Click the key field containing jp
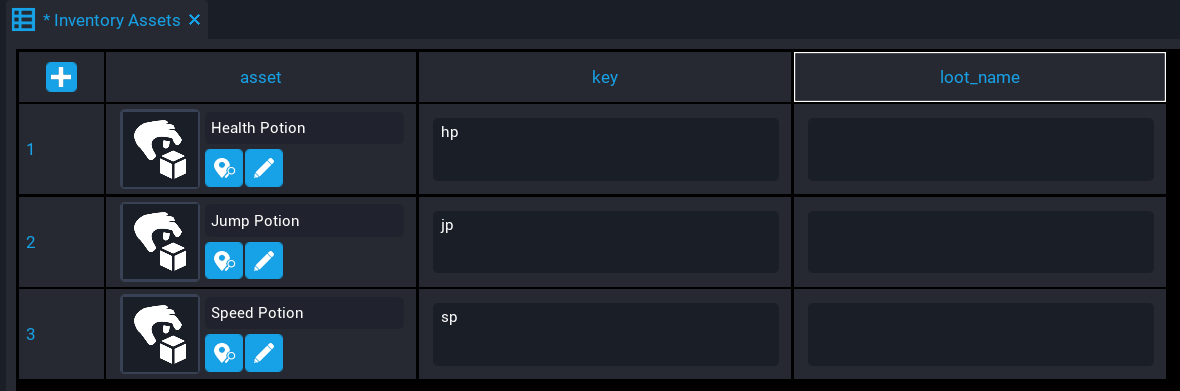The image size is (1180, 391). [x=606, y=241]
